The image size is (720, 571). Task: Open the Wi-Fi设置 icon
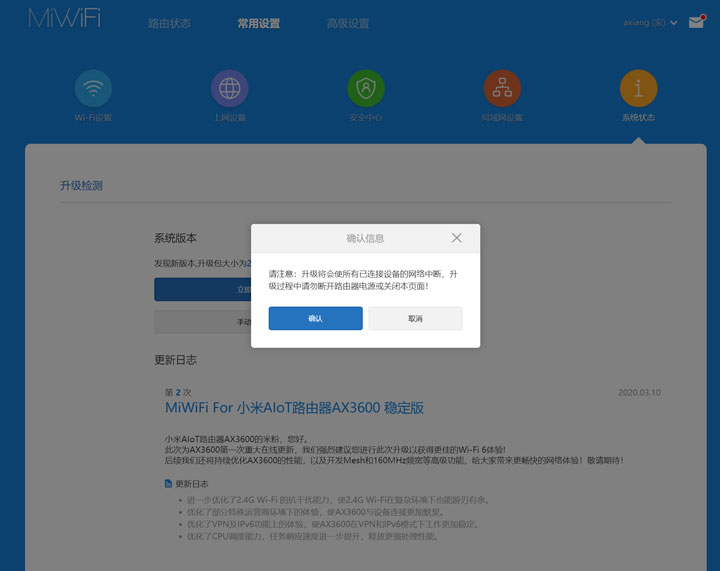[x=93, y=88]
